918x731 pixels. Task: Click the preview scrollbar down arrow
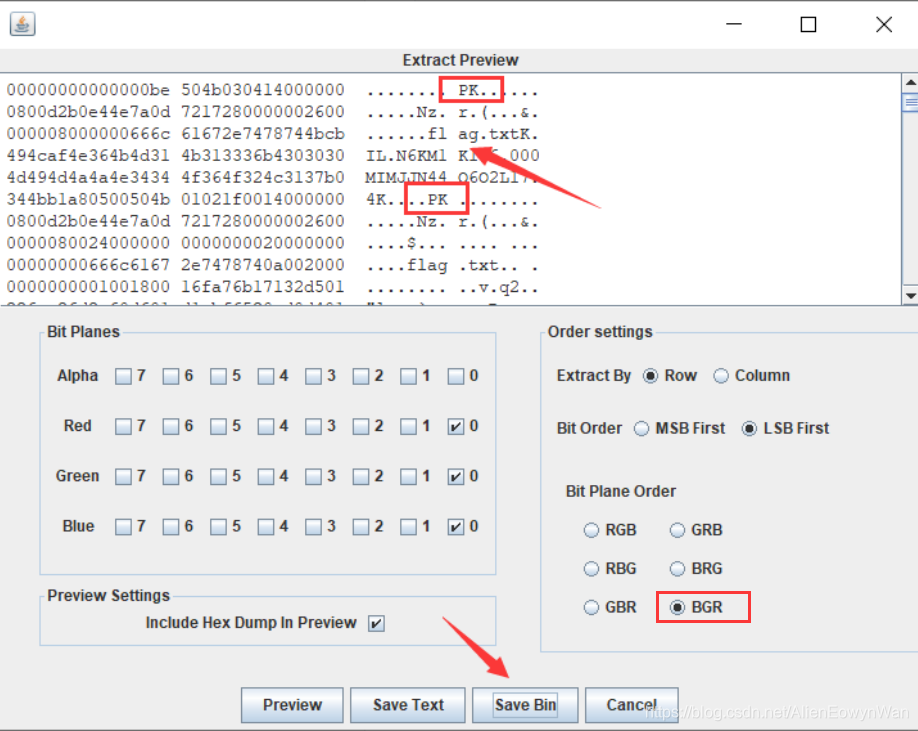pos(910,296)
